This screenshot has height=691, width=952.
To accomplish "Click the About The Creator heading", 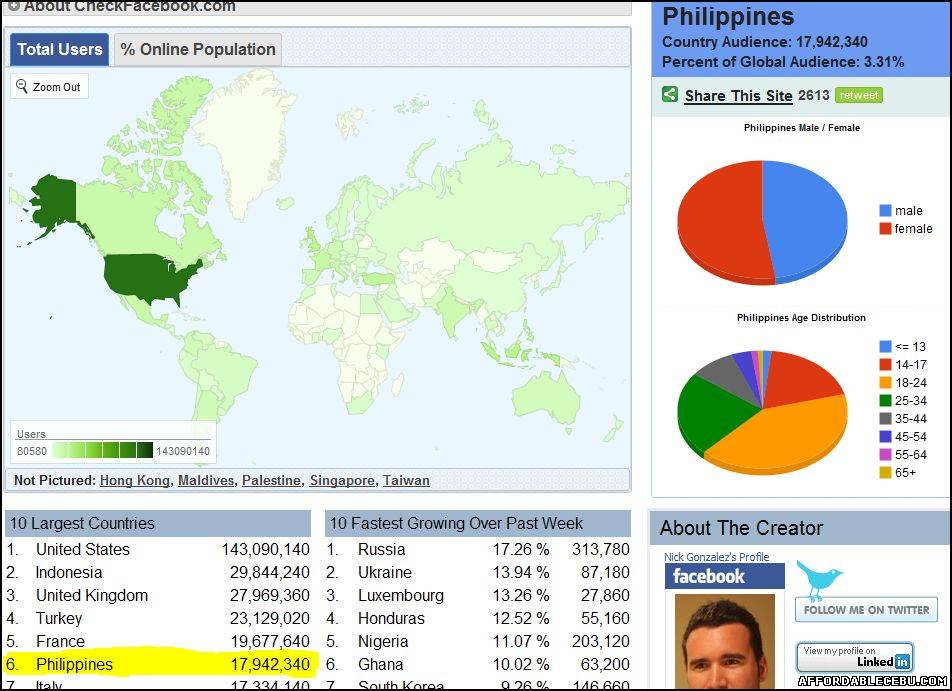I will (741, 528).
